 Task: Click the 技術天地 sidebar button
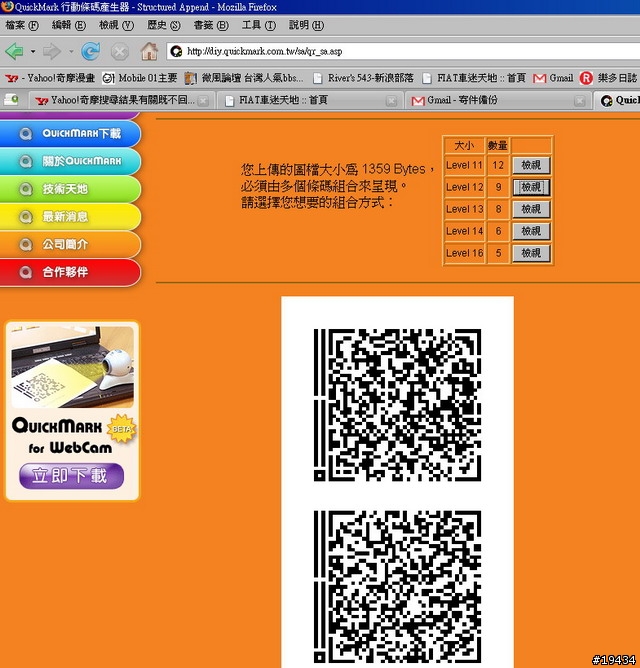point(70,189)
